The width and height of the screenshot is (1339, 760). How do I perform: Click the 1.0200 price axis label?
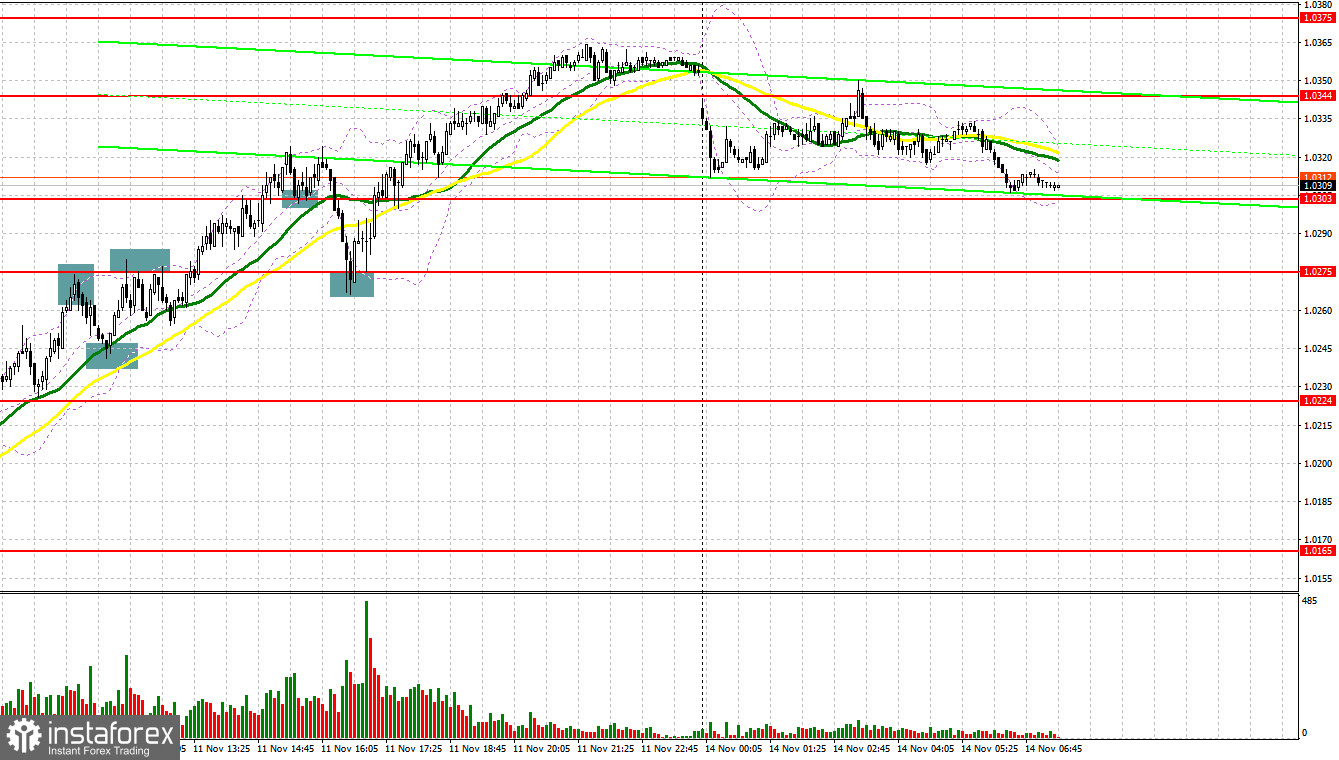pos(1316,464)
